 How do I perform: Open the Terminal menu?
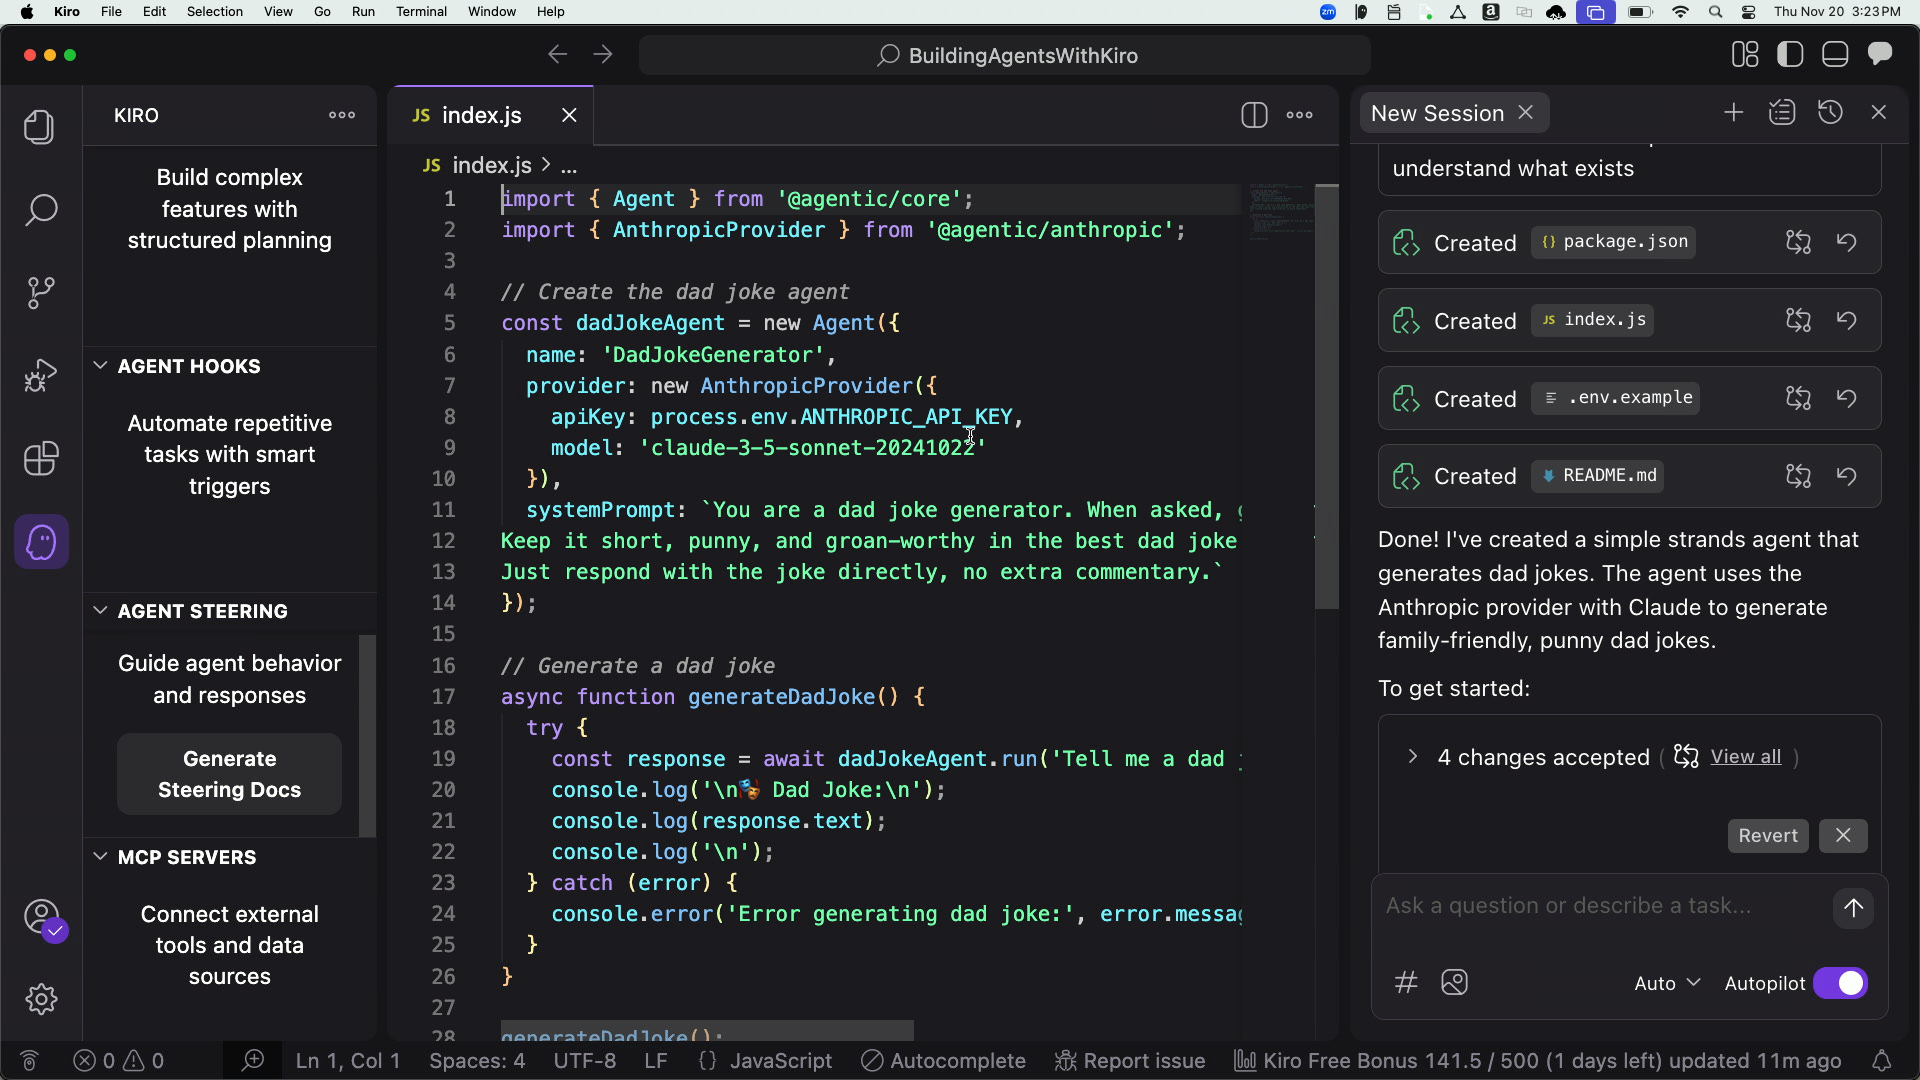click(421, 12)
